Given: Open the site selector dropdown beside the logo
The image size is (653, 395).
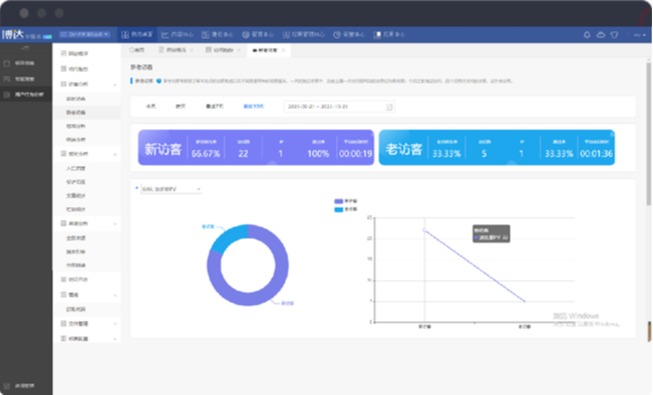Looking at the screenshot, I should (85, 34).
